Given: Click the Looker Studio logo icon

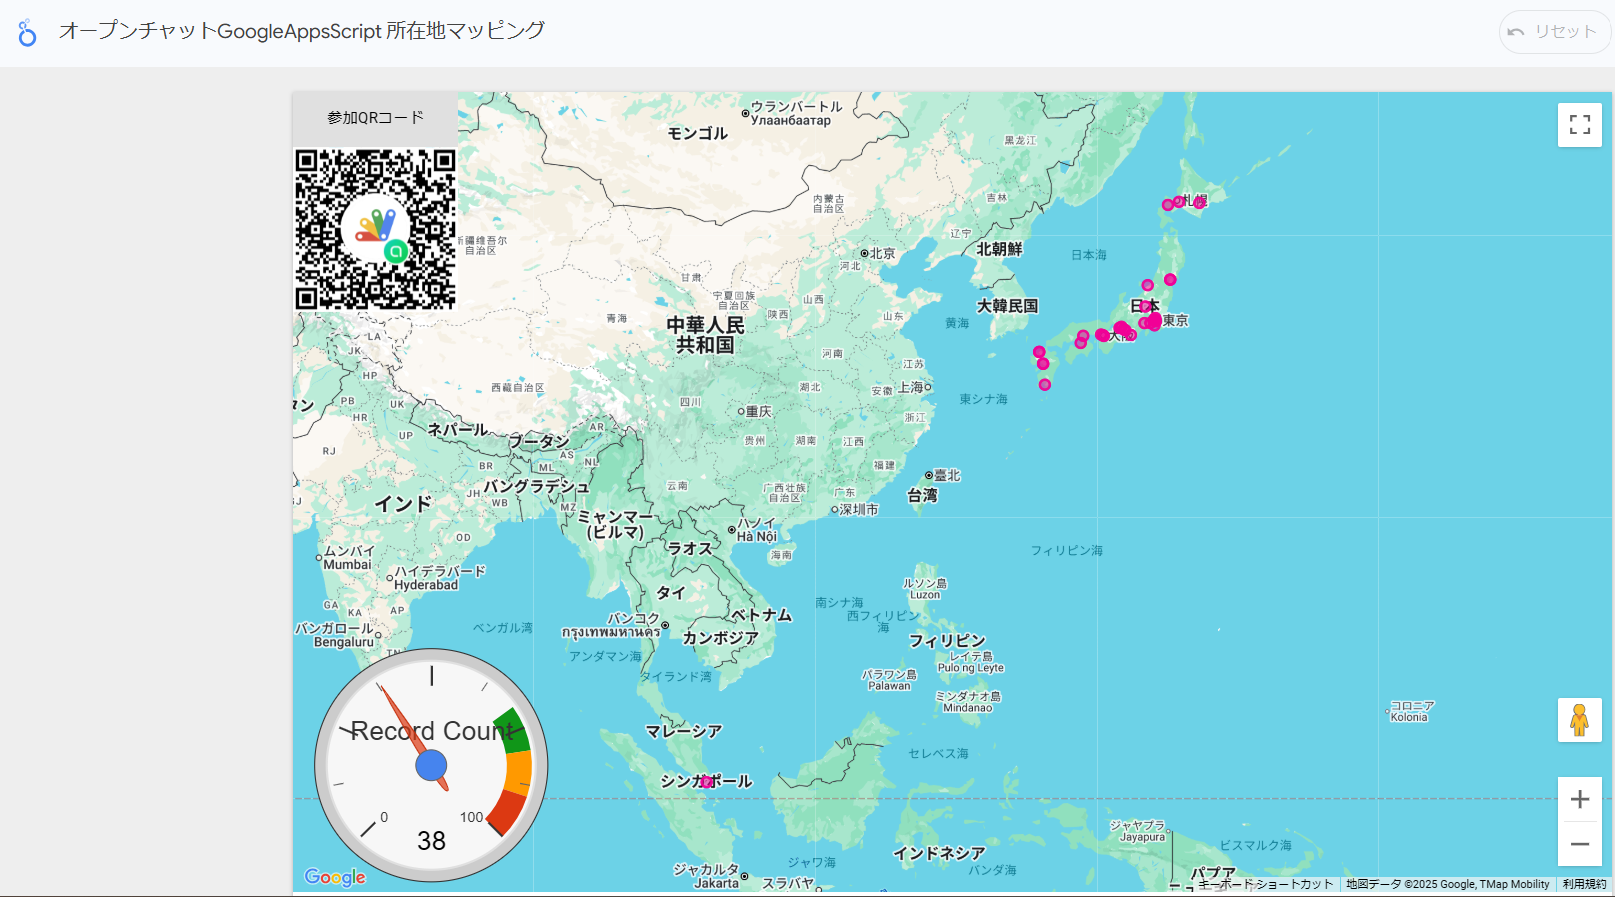Looking at the screenshot, I should tap(27, 33).
